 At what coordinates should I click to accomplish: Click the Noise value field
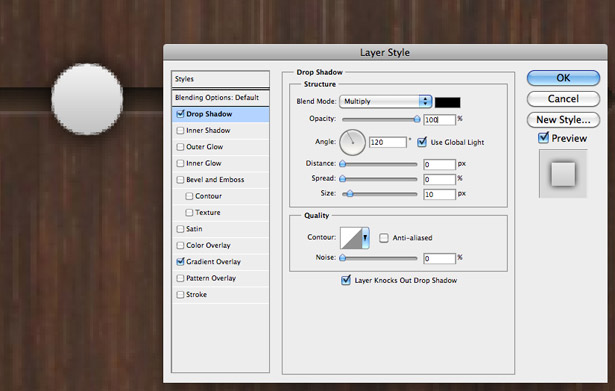(439, 258)
